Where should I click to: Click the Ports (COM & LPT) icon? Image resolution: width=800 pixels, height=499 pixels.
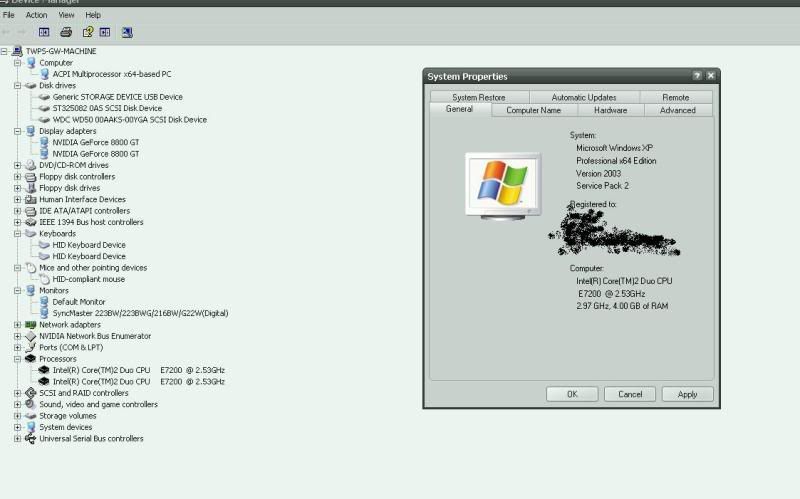[x=31, y=347]
